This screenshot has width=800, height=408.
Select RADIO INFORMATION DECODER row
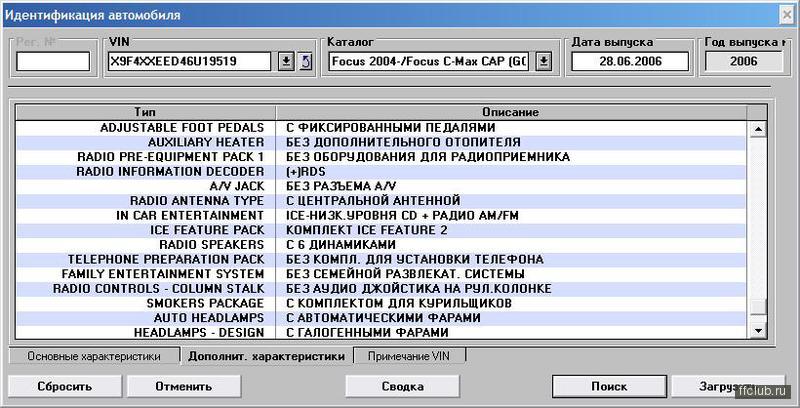381,171
